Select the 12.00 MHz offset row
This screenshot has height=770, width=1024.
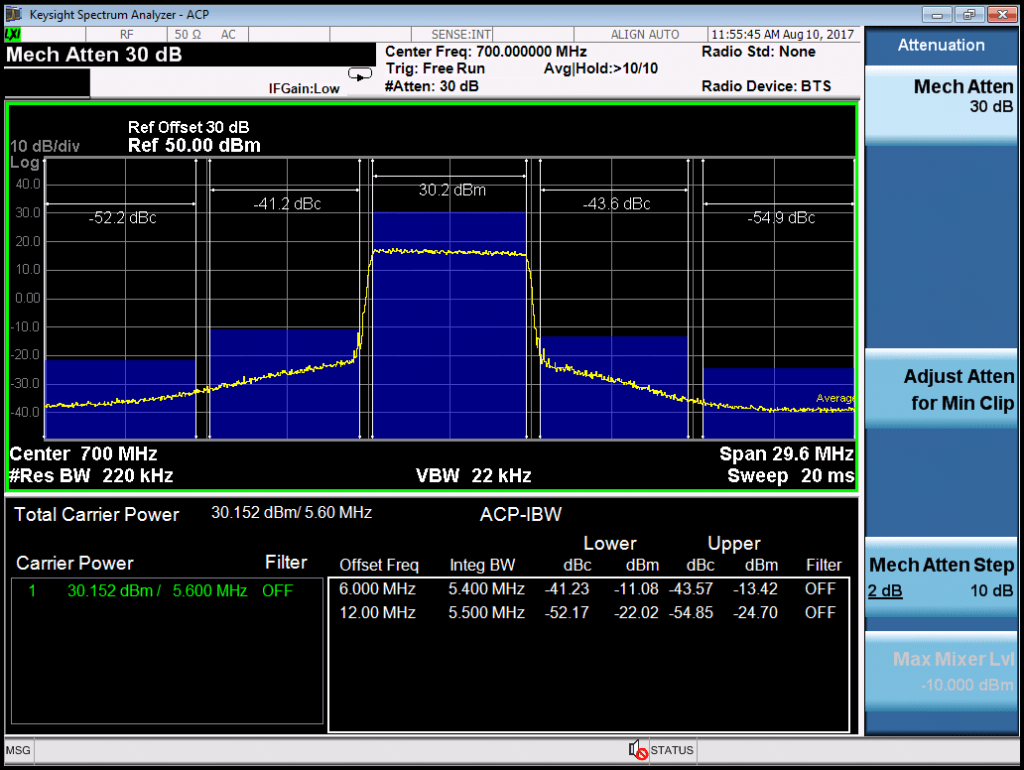(588, 612)
